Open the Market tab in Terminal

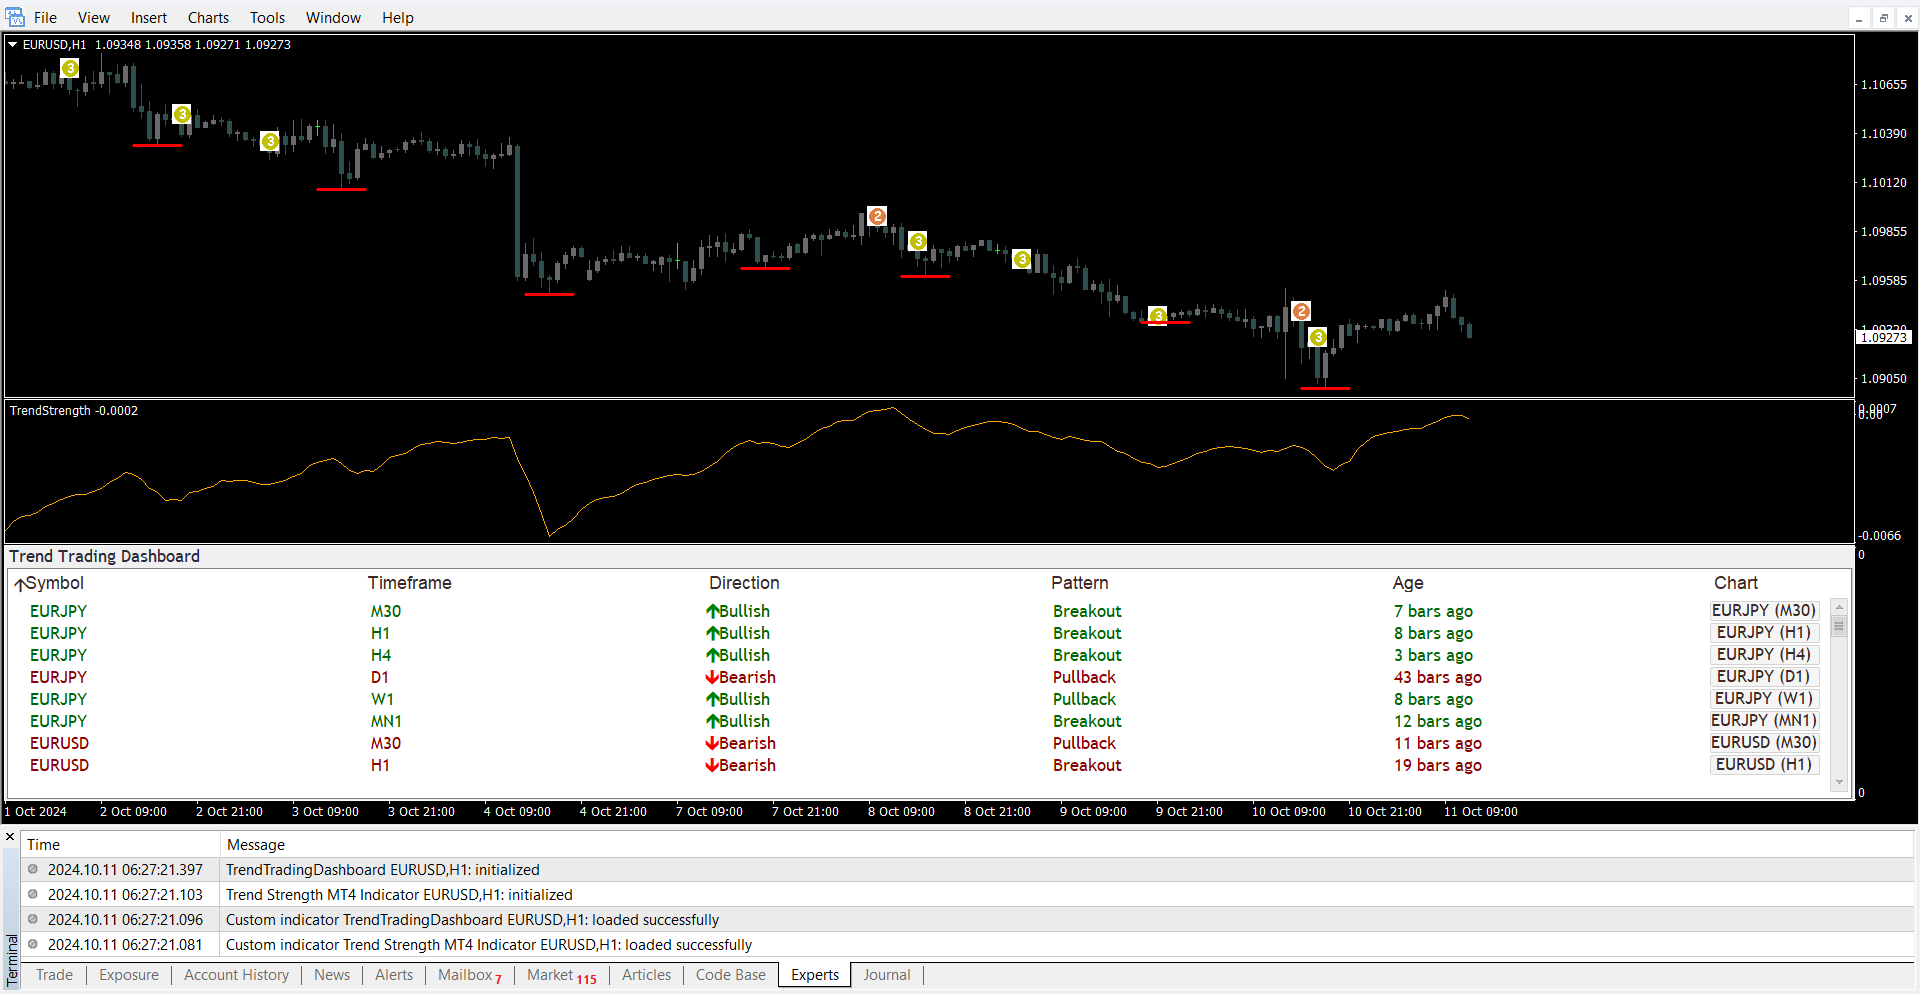[550, 975]
